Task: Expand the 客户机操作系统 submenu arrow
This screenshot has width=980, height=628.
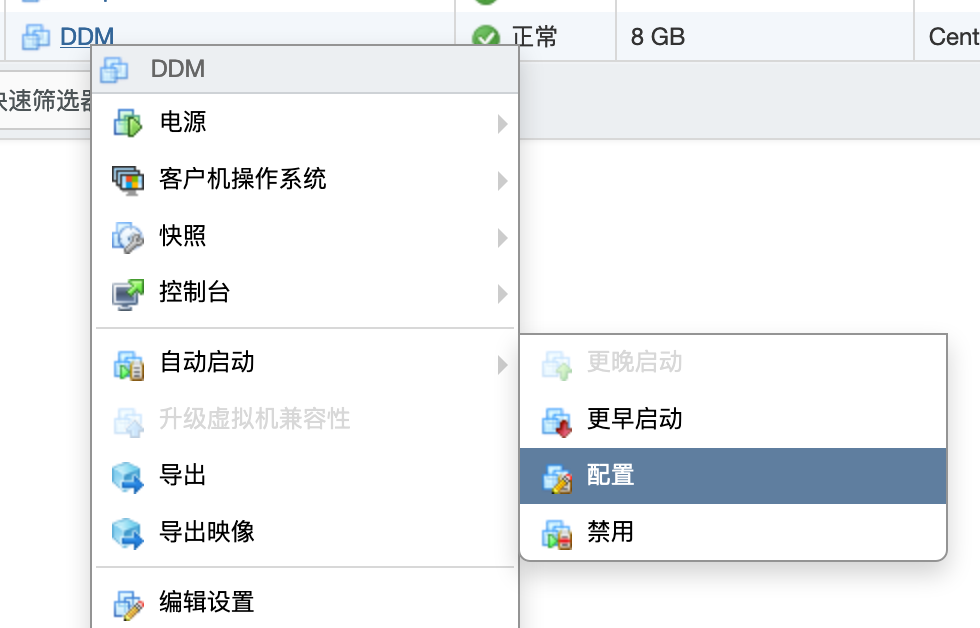Action: point(502,181)
